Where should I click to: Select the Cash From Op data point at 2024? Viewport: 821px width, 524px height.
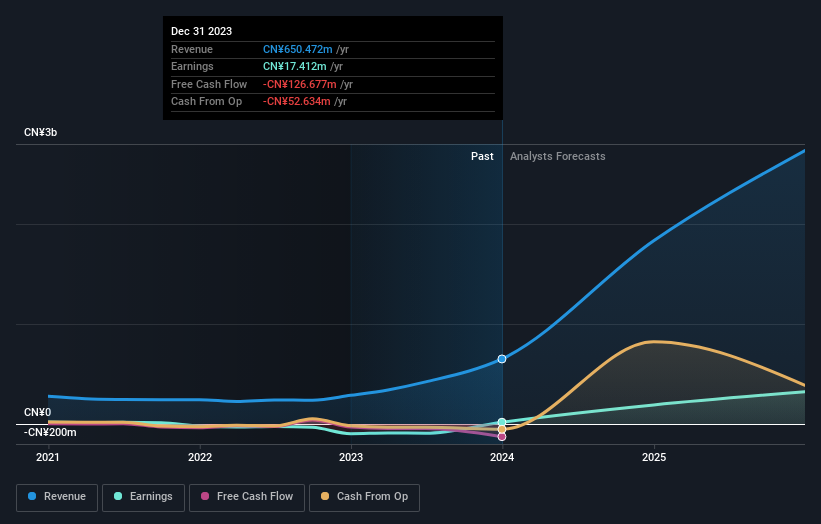tap(502, 429)
